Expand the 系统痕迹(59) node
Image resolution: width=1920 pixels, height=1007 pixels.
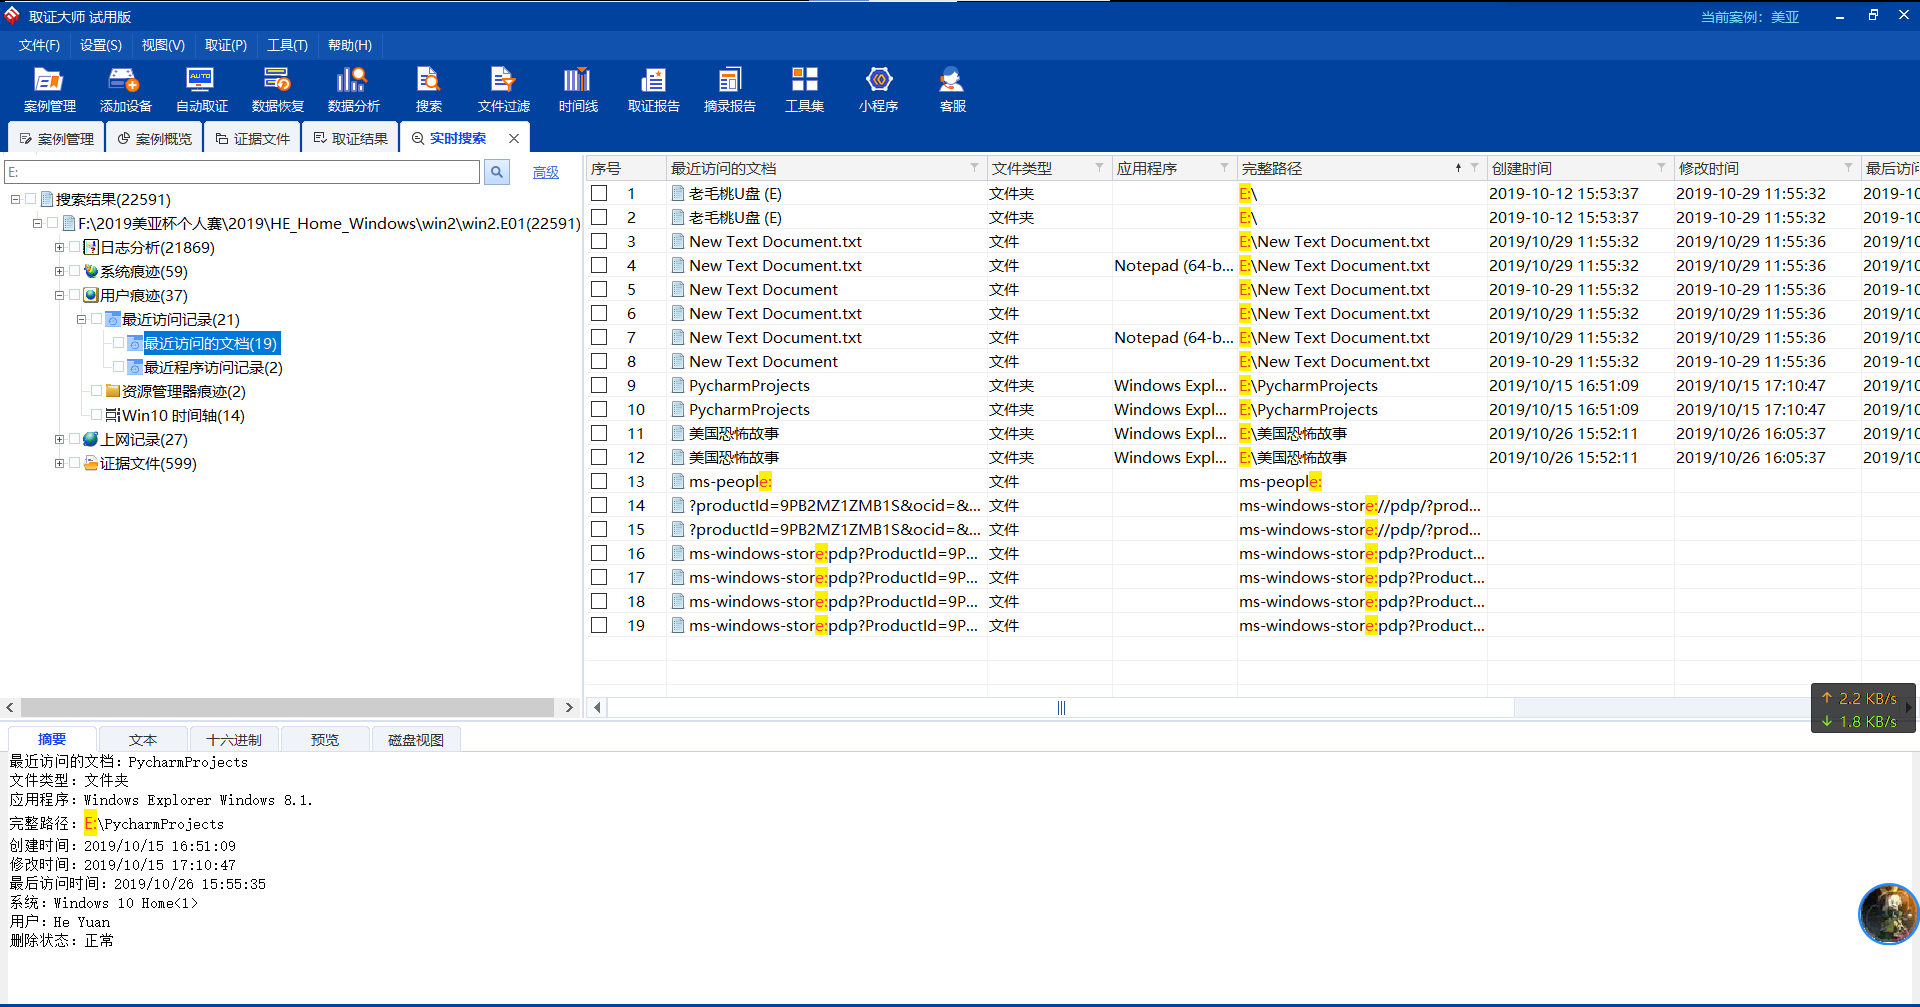click(x=59, y=271)
